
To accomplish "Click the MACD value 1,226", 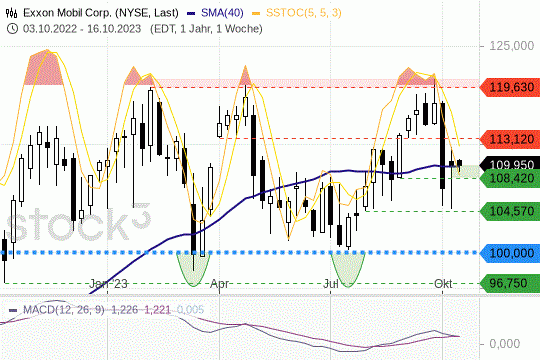I will point(125,310).
